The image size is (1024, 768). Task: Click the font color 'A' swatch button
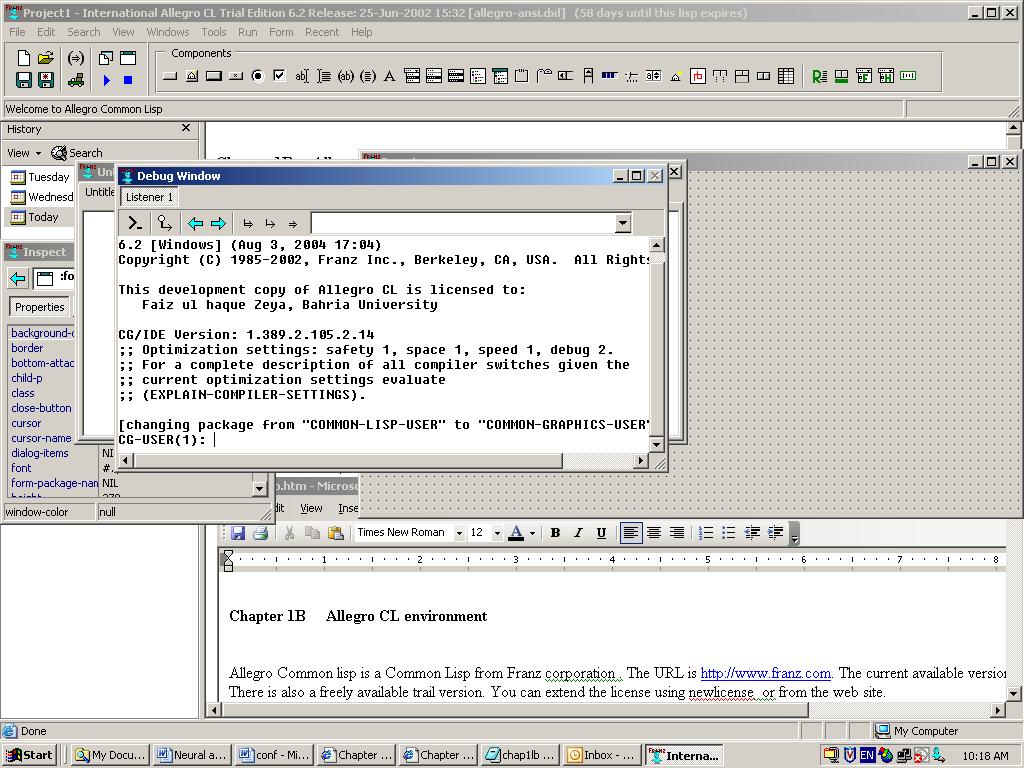[x=516, y=533]
